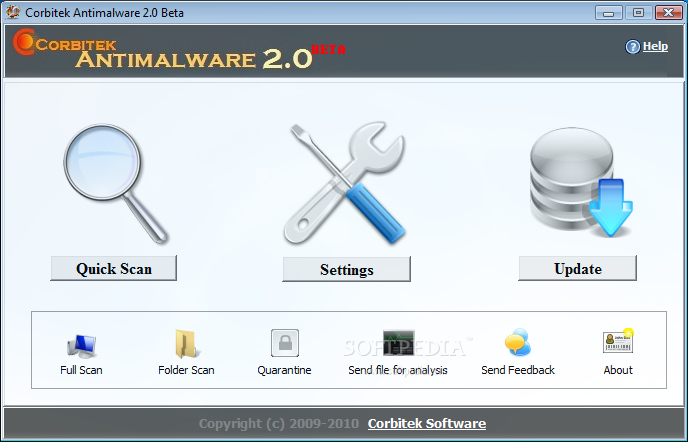Click the chat bubbles Send Feedback icon

tap(518, 342)
